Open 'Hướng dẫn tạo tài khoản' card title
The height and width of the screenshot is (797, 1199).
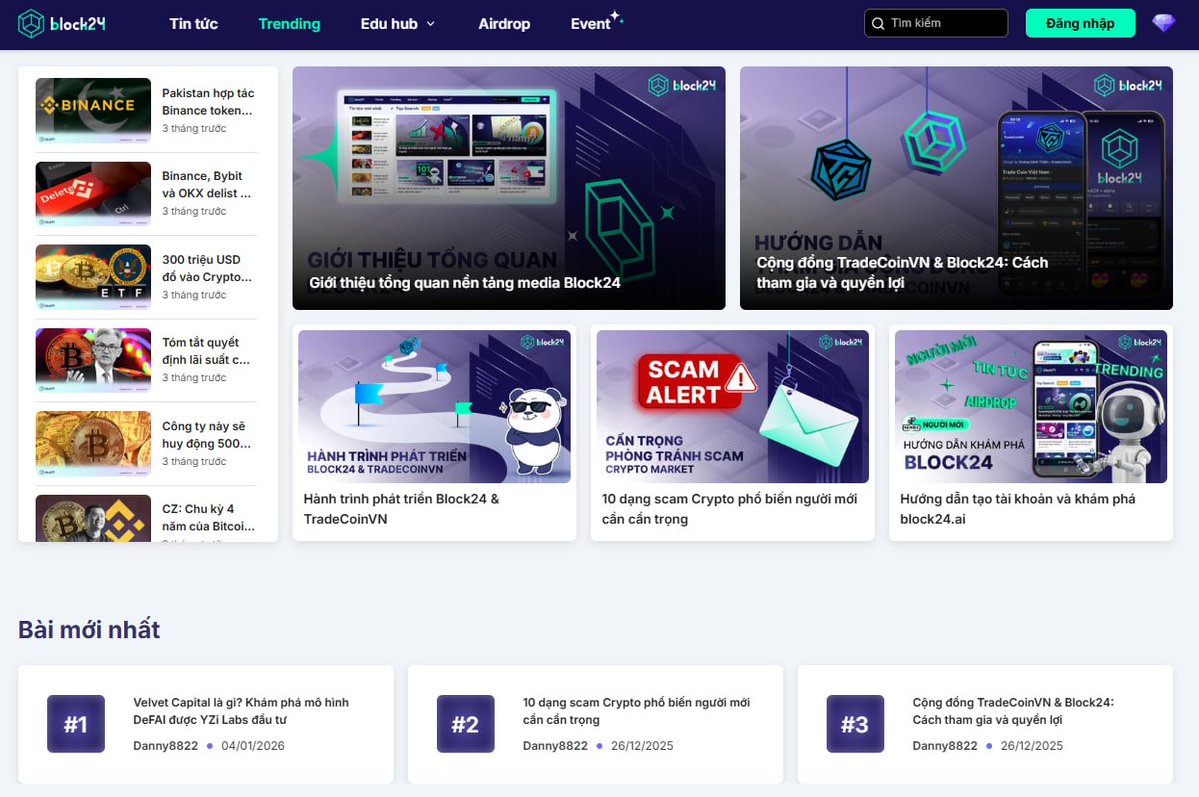click(1018, 509)
